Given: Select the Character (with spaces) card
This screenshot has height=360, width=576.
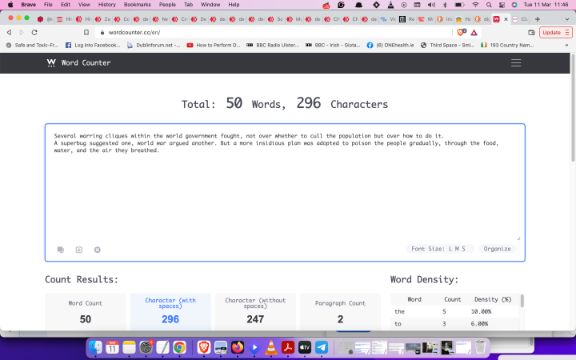Looking at the screenshot, I should [x=170, y=312].
